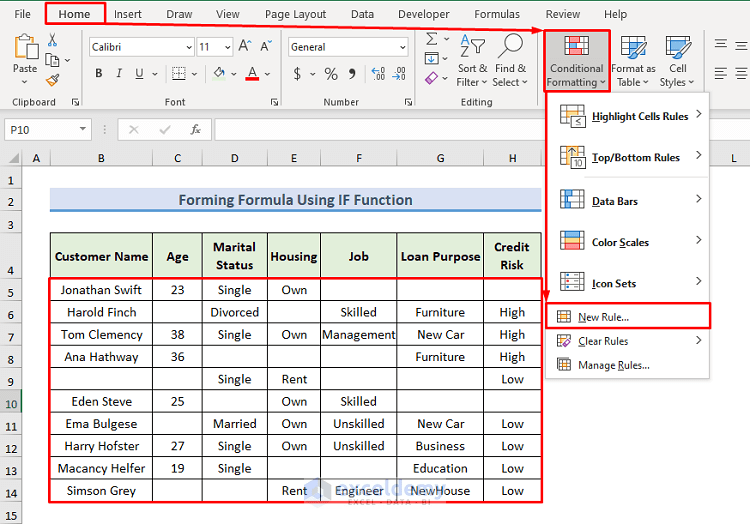
Task: Open Find & Select menu
Action: 510,60
